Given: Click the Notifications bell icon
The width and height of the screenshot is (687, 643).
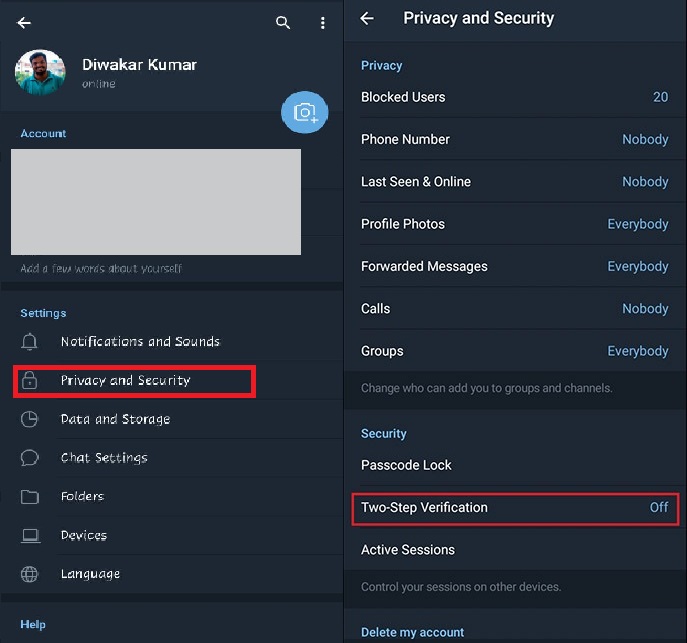Looking at the screenshot, I should (30, 342).
